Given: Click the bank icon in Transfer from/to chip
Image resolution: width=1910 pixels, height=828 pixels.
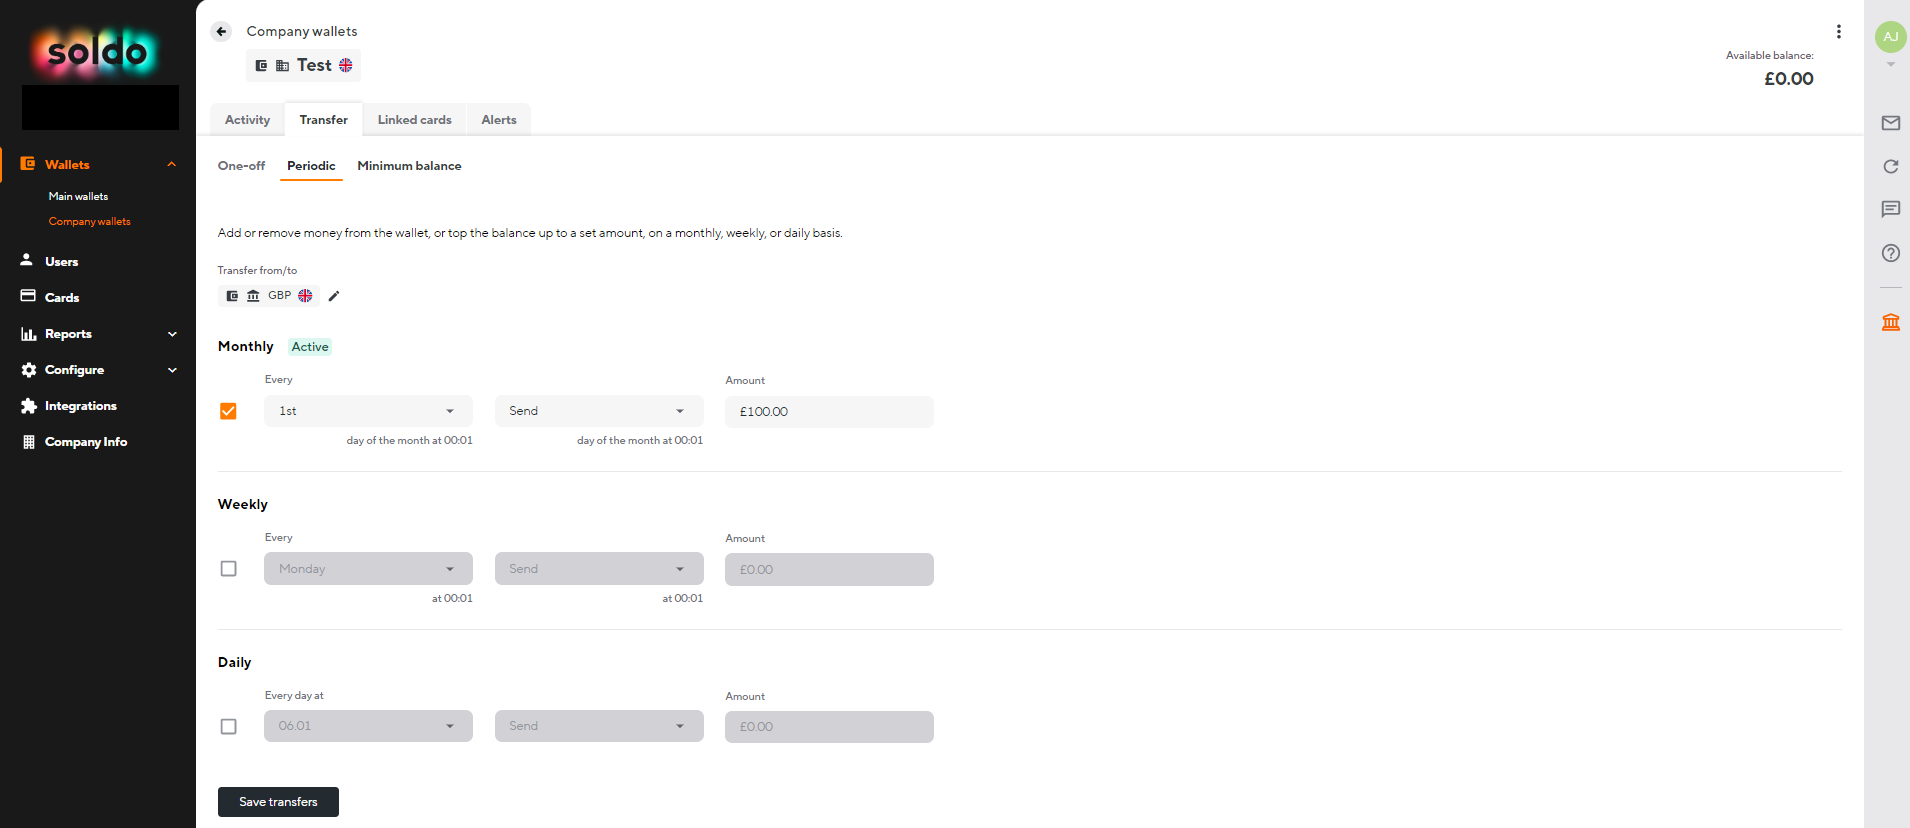Looking at the screenshot, I should 253,296.
